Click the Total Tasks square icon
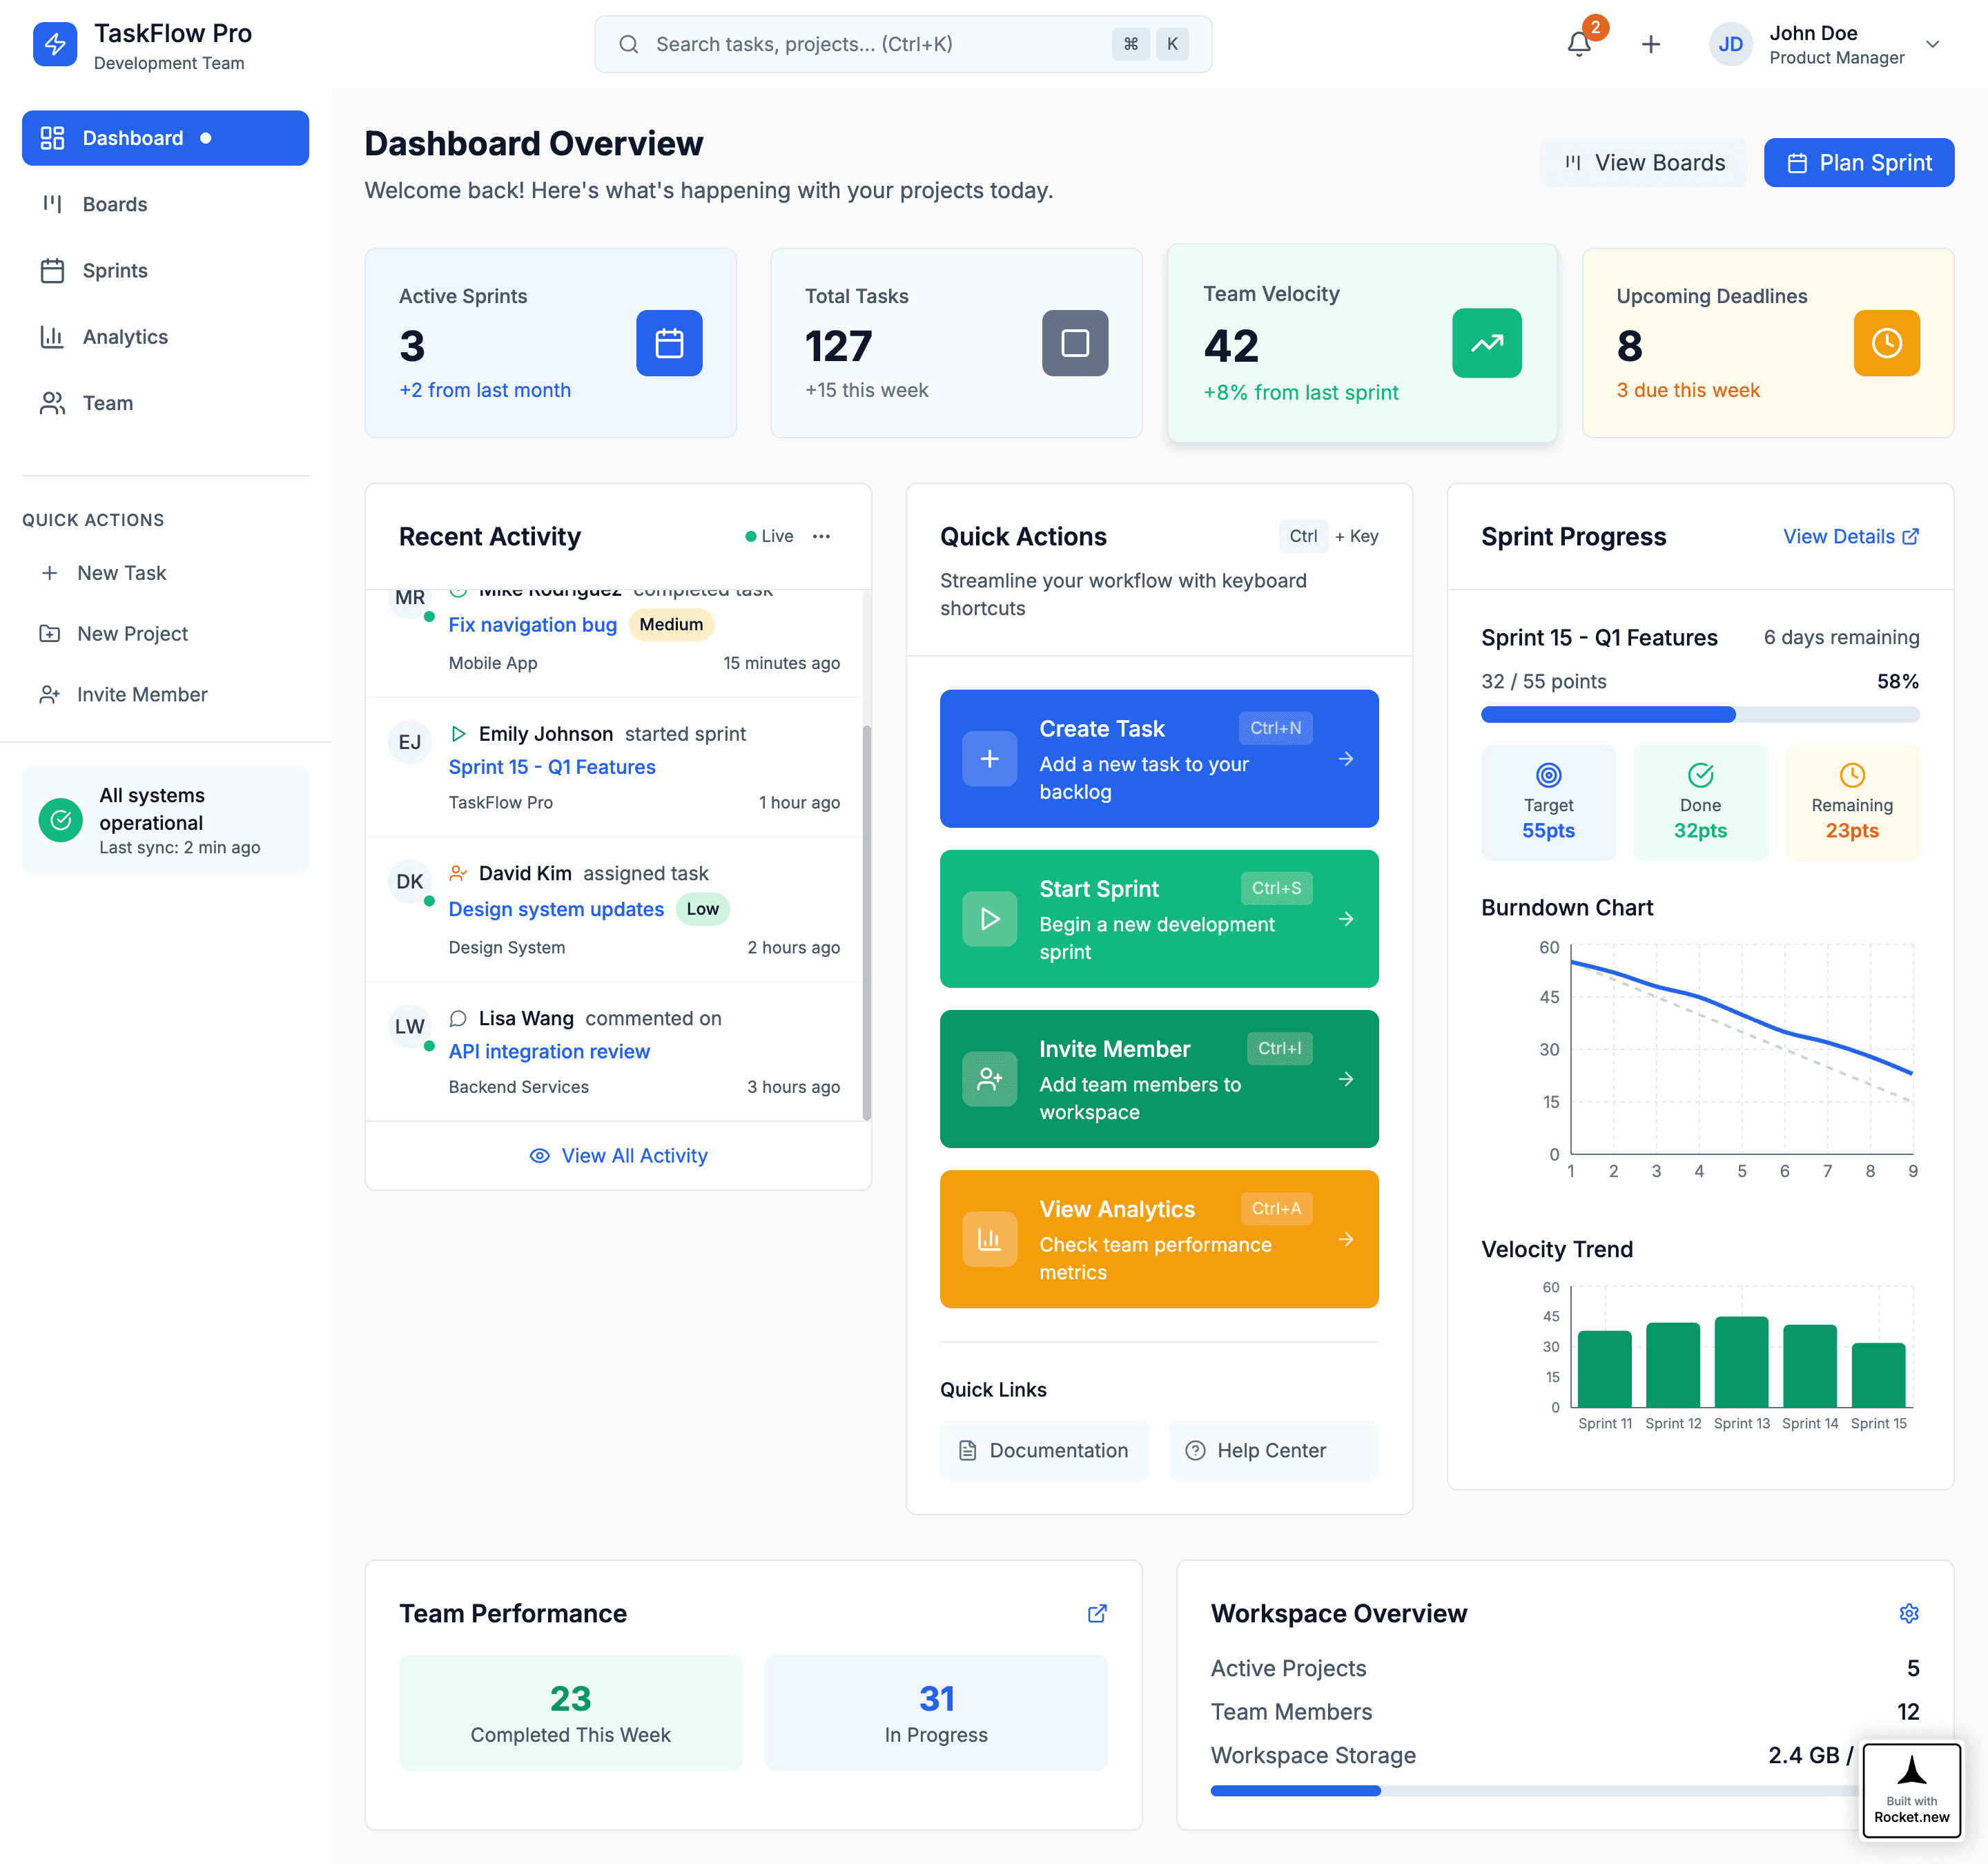Image resolution: width=1988 pixels, height=1864 pixels. coord(1075,343)
